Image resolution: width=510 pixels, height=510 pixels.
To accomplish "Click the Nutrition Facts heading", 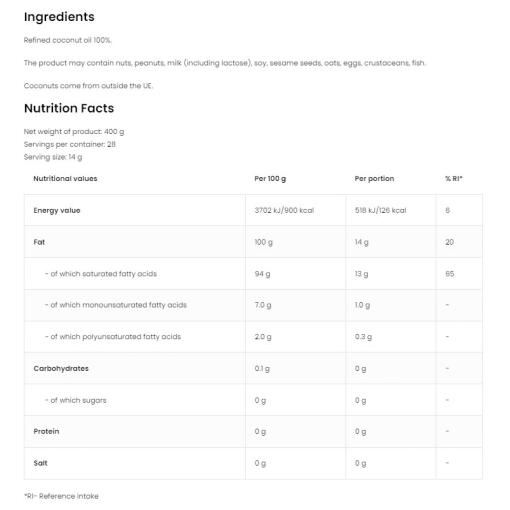I will pyautogui.click(x=69, y=108).
